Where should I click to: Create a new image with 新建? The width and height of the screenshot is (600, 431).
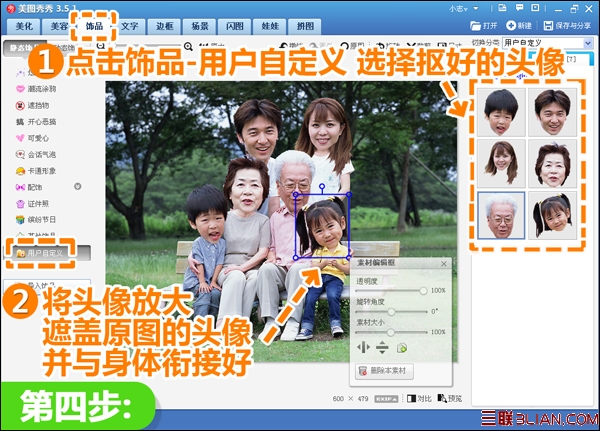(519, 26)
